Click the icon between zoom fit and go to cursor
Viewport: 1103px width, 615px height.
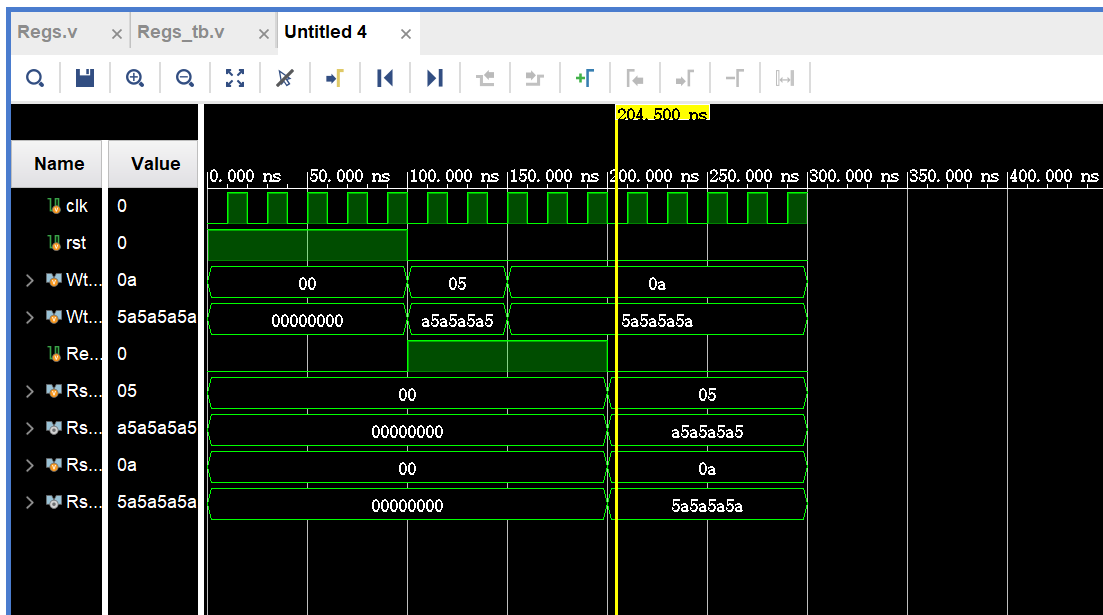[x=285, y=78]
